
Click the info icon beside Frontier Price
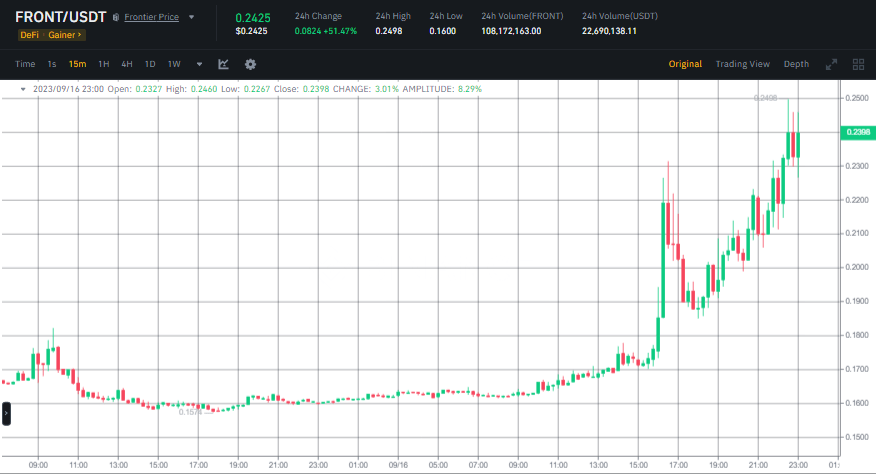click(x=116, y=17)
